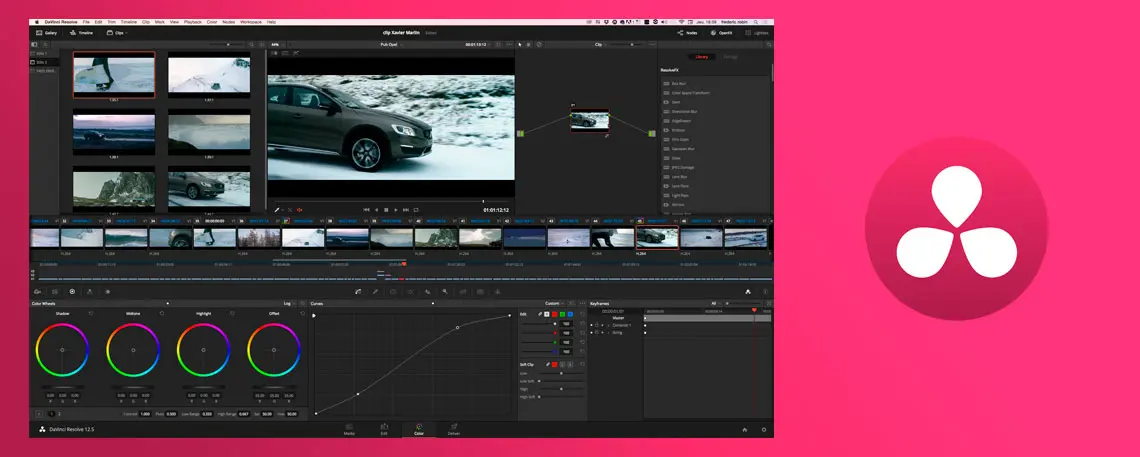Select the Color Match palette icon

pyautogui.click(x=55, y=291)
